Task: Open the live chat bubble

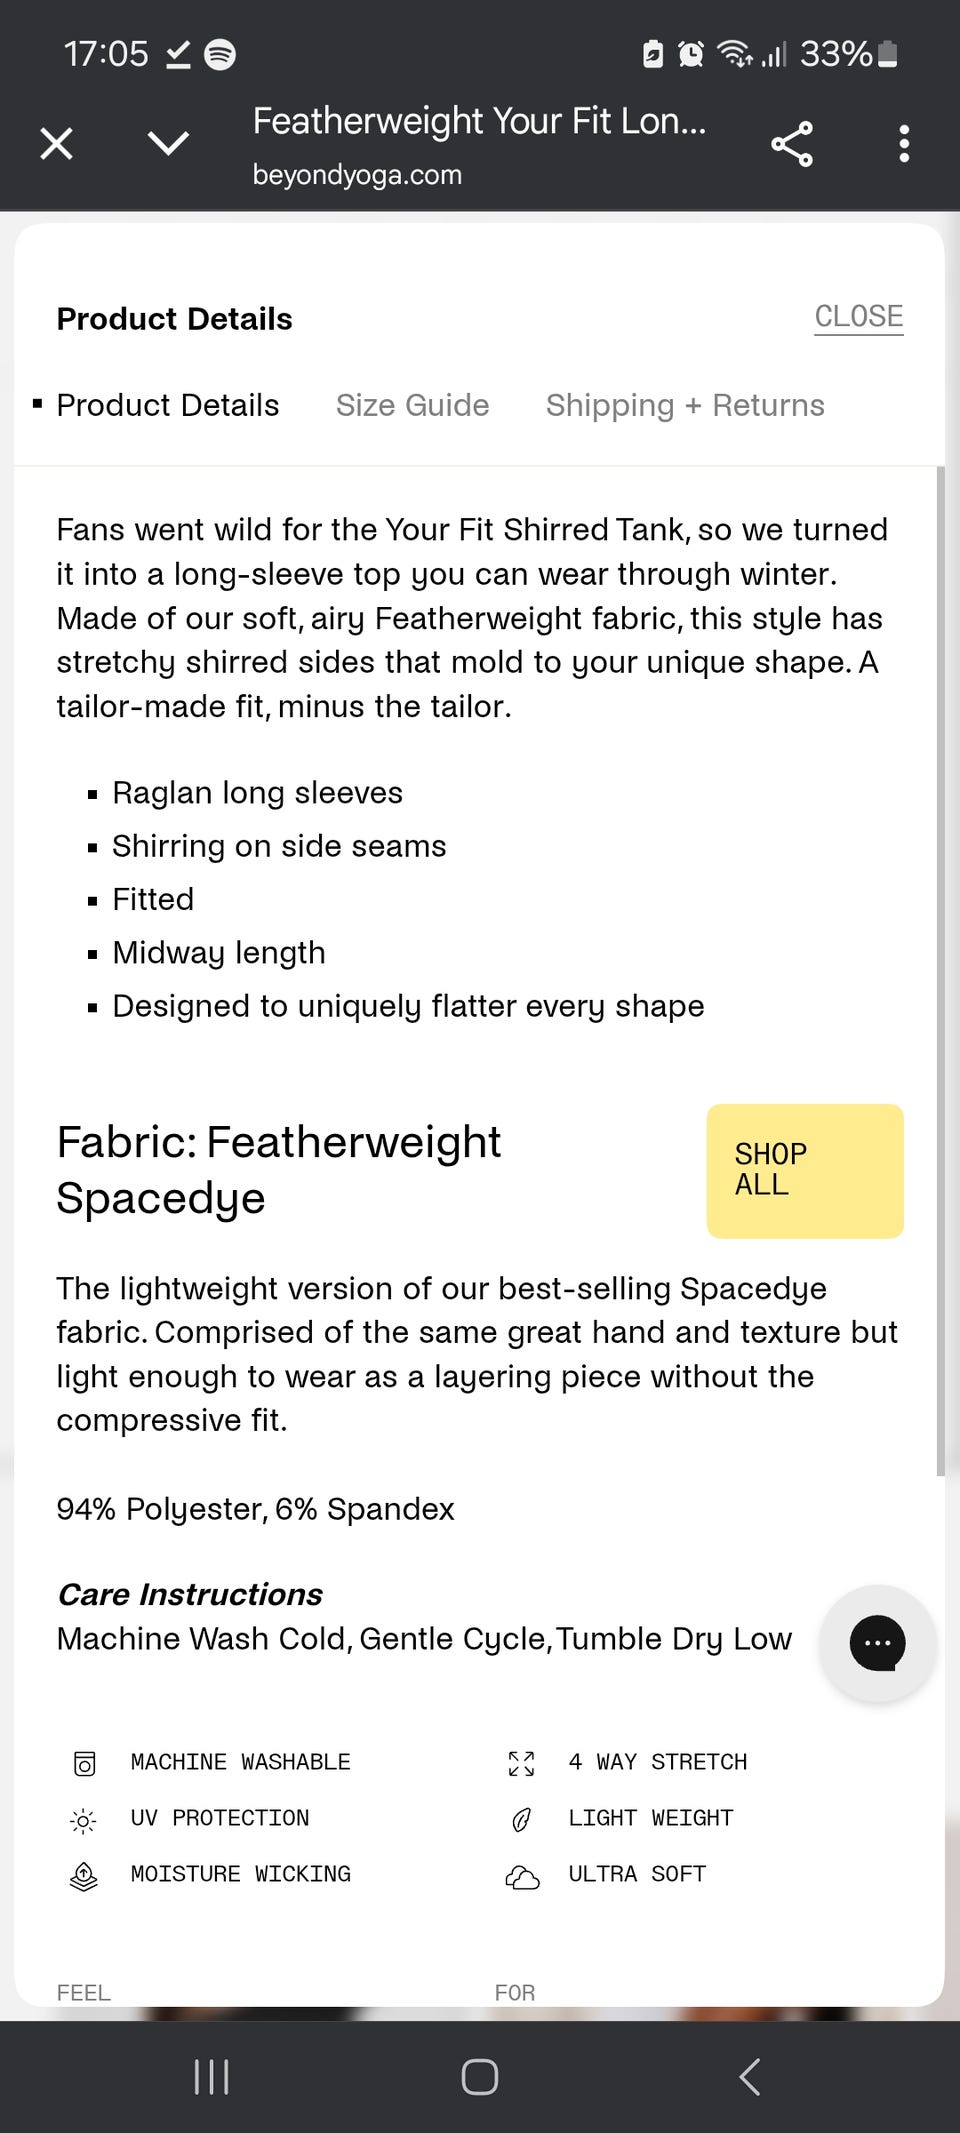Action: [x=877, y=1643]
